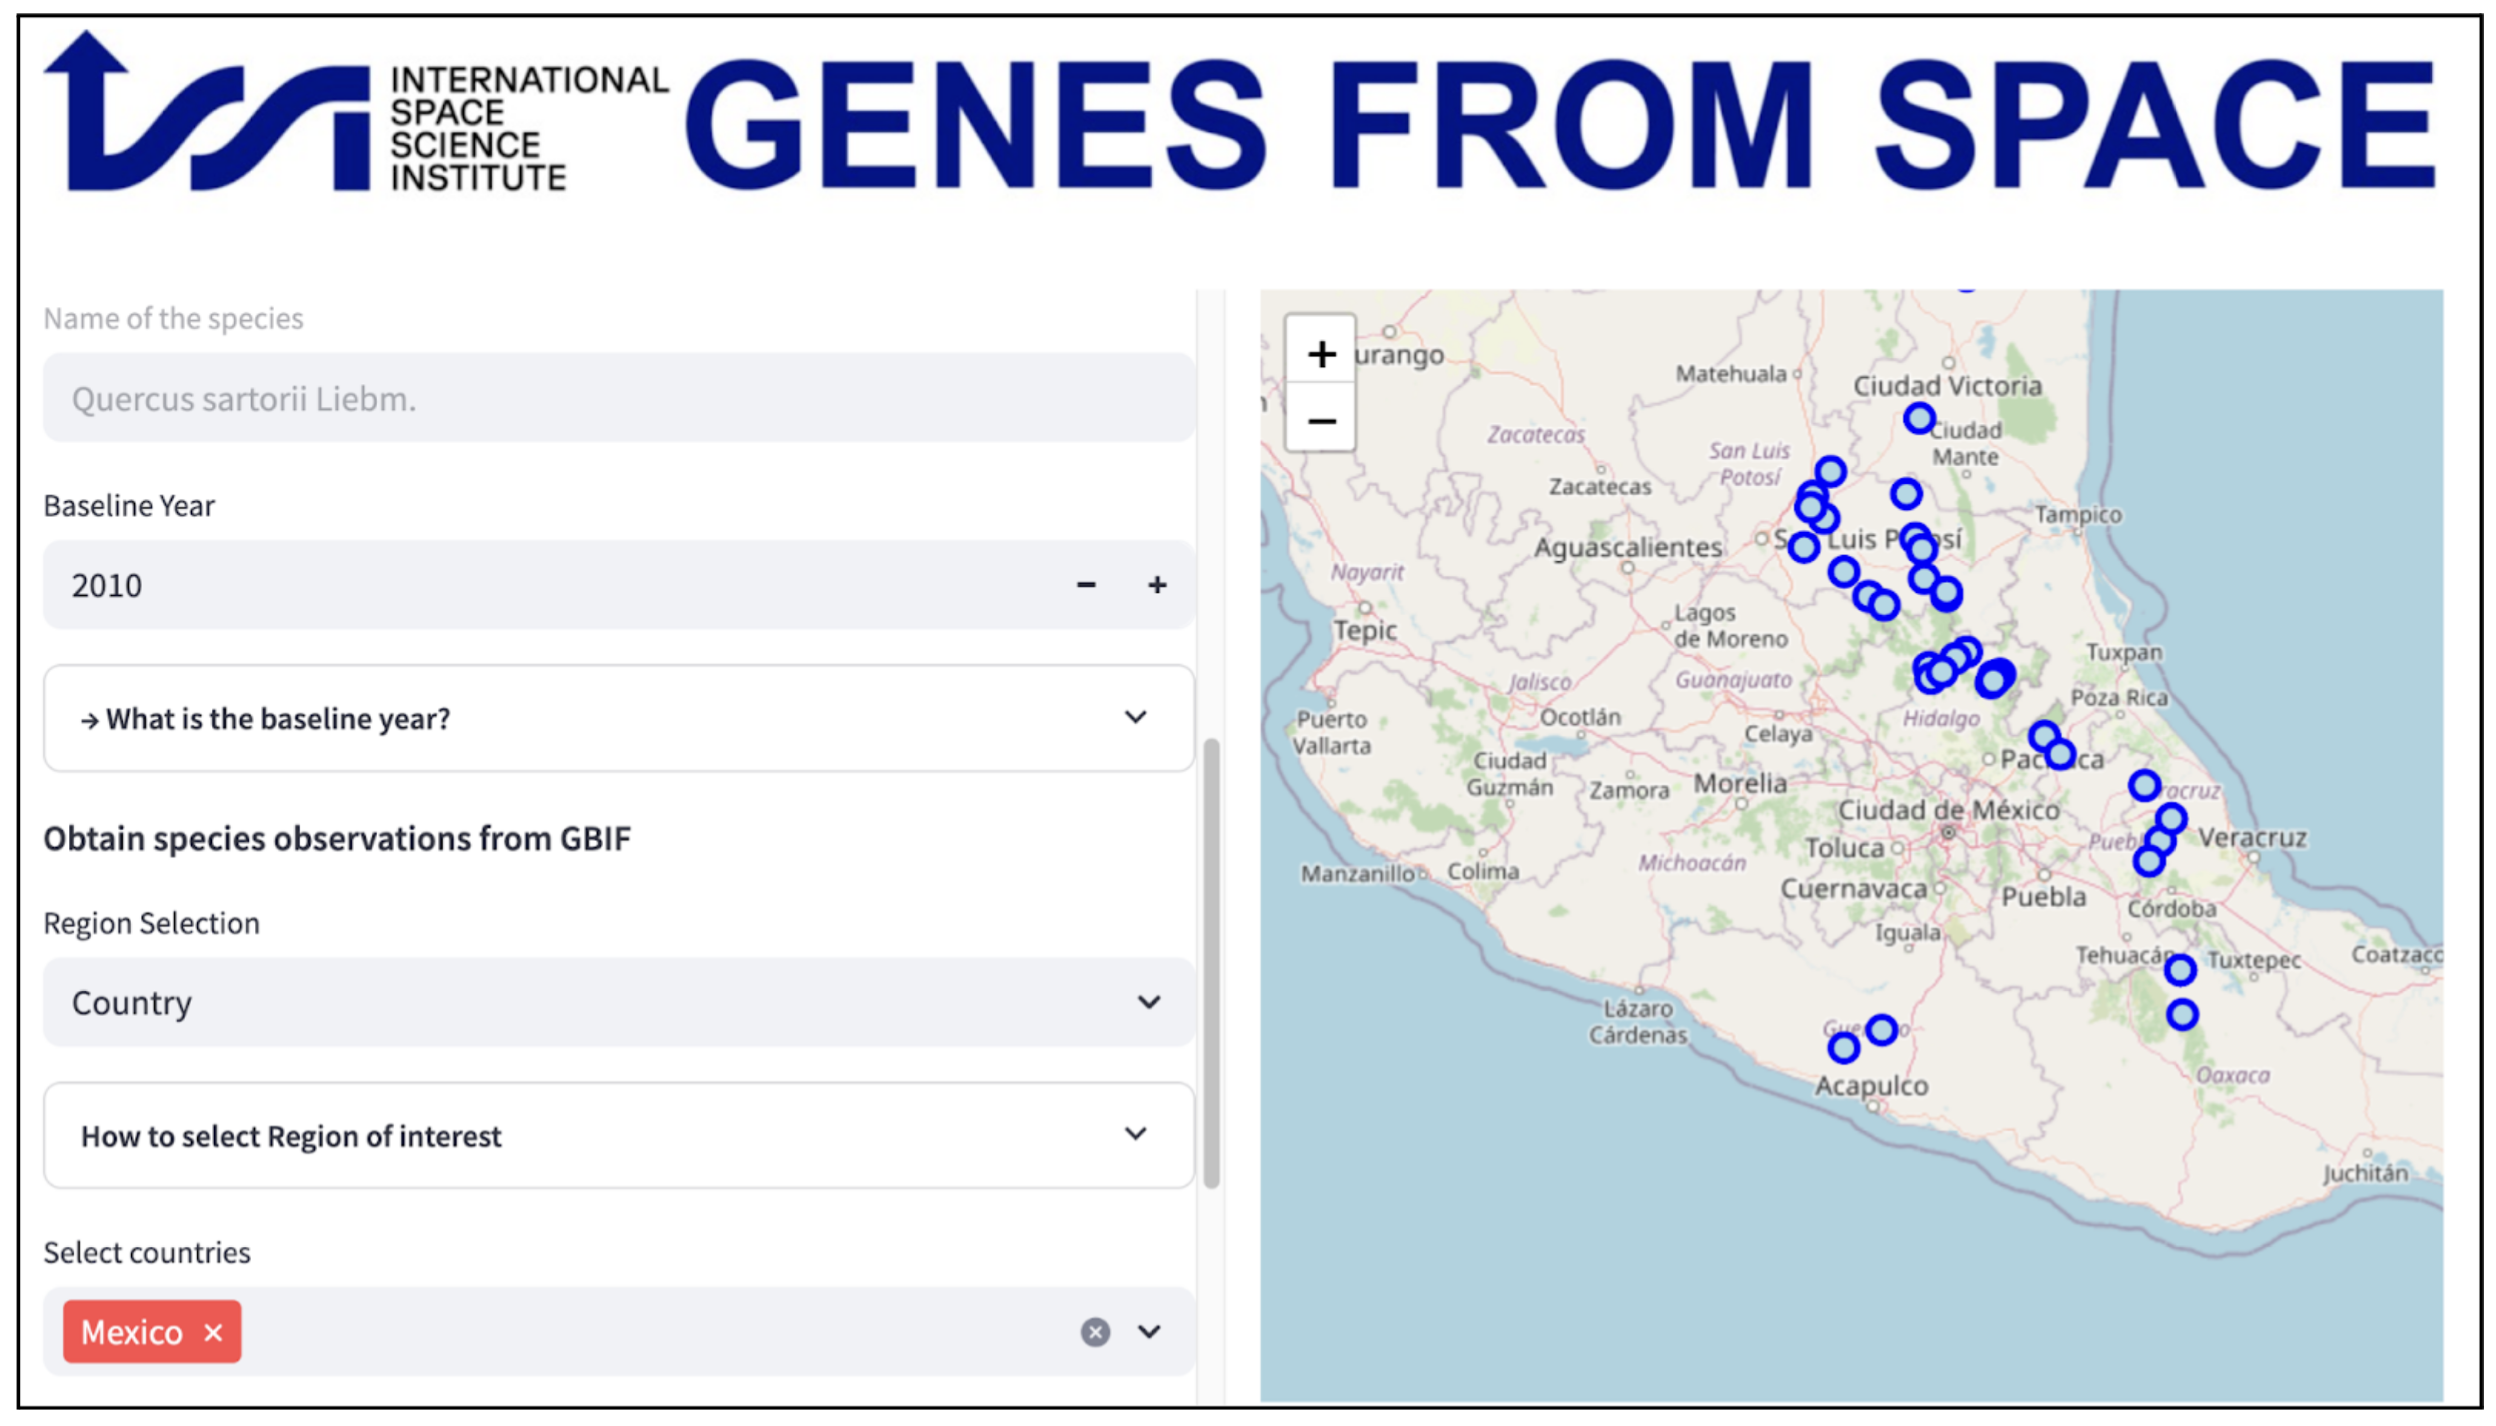Increase the baseline year value

[x=1157, y=585]
